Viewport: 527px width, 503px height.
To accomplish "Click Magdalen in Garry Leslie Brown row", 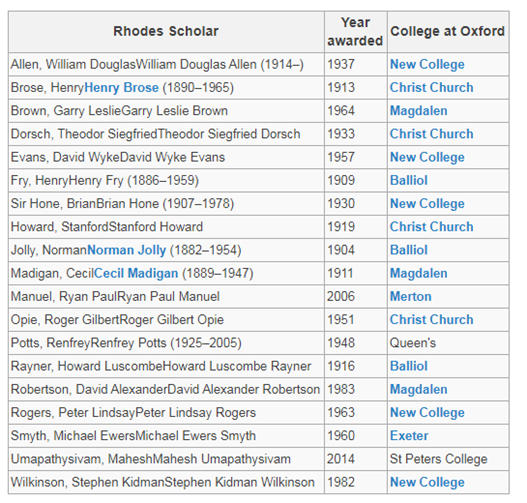I will coord(419,111).
